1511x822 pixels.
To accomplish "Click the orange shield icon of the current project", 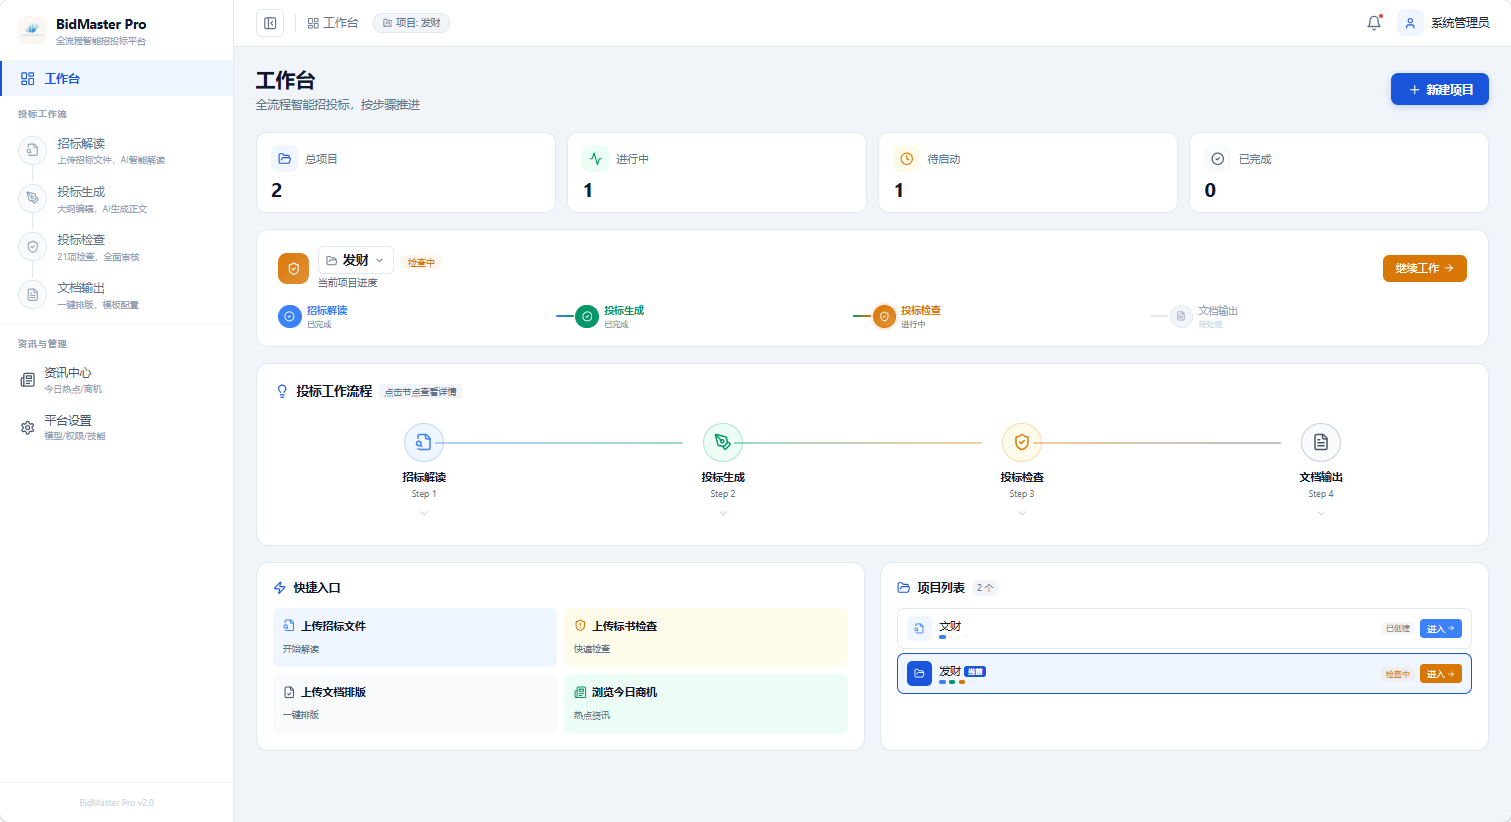I will 293,268.
